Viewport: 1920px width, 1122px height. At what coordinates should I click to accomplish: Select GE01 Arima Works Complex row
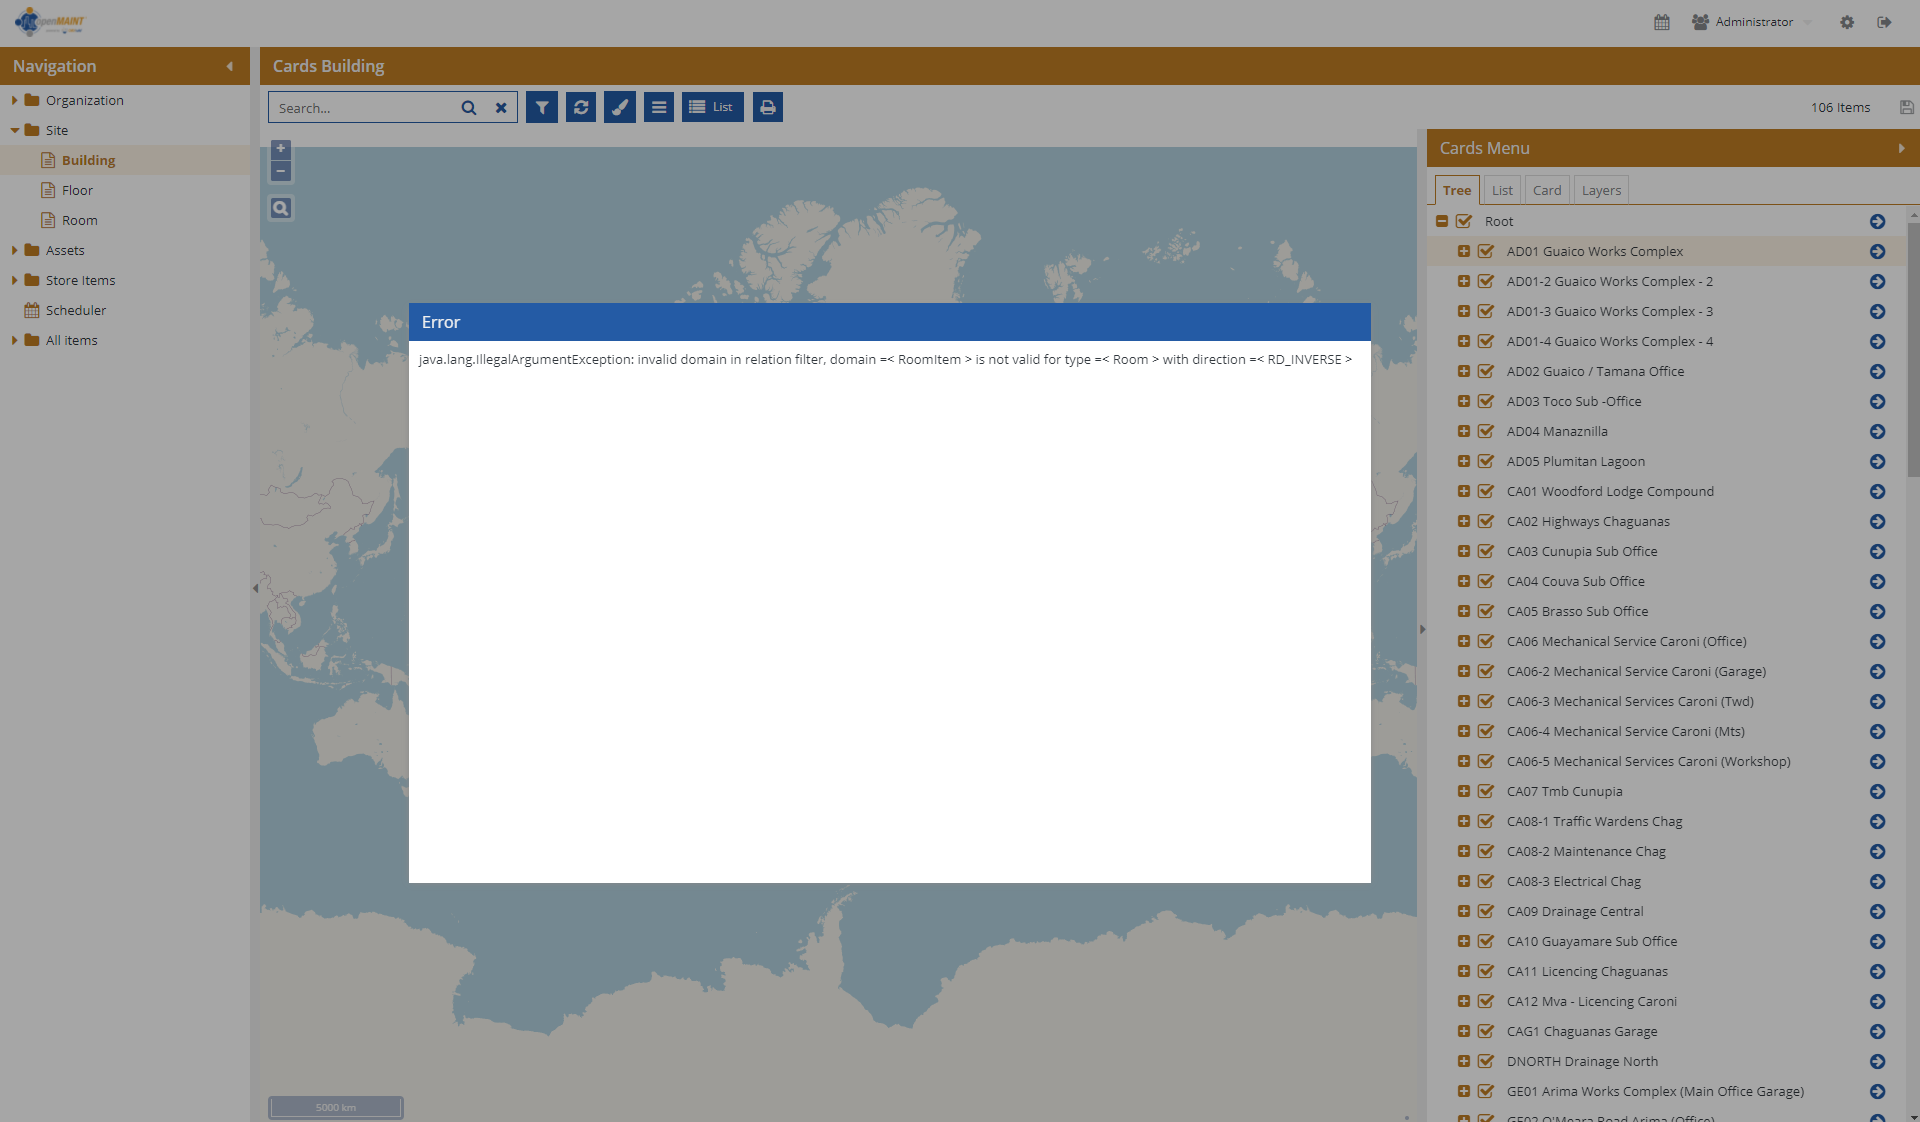[1665, 1091]
